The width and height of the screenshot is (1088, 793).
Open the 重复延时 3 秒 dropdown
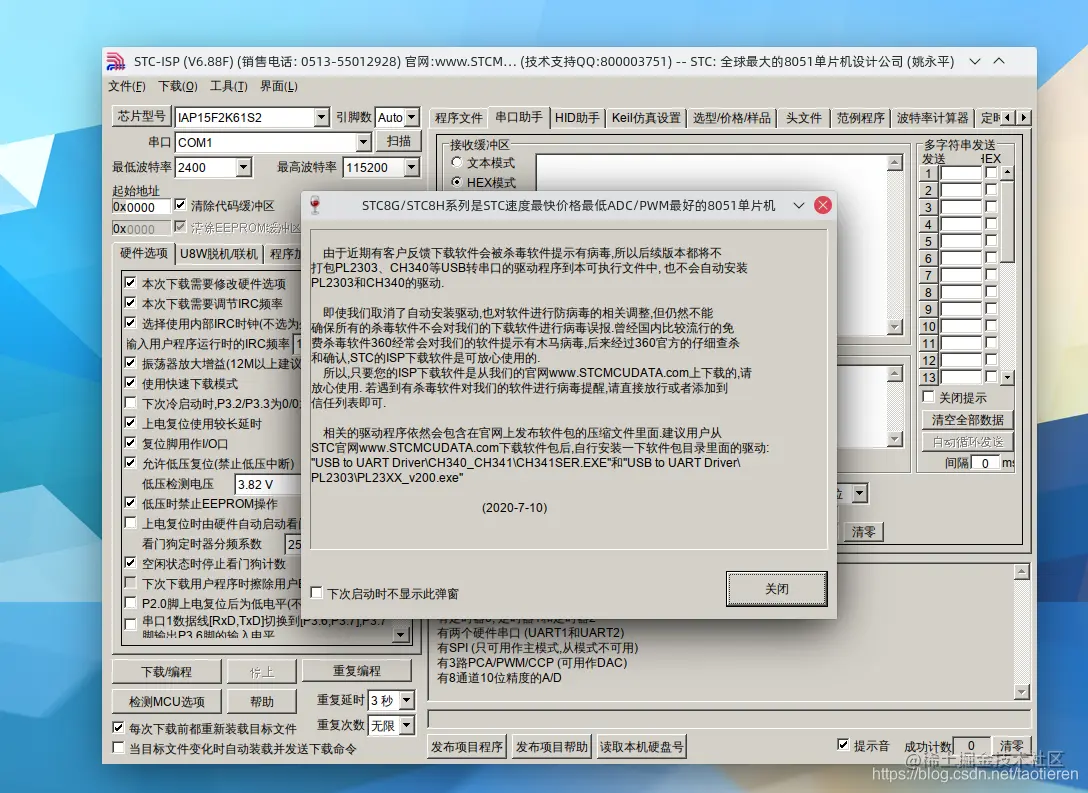407,701
